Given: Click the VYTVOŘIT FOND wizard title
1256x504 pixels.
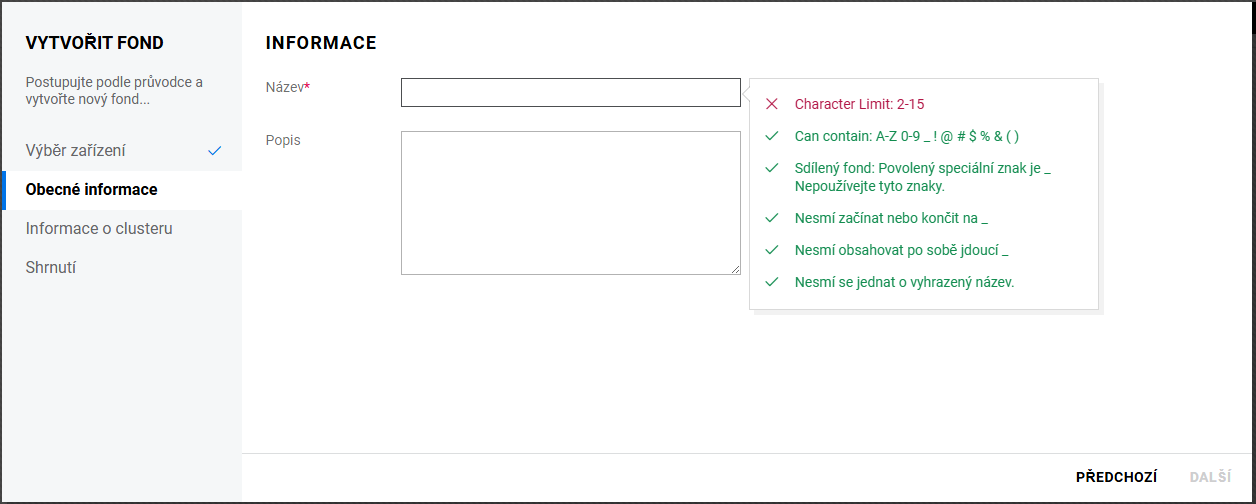Looking at the screenshot, I should 94,43.
